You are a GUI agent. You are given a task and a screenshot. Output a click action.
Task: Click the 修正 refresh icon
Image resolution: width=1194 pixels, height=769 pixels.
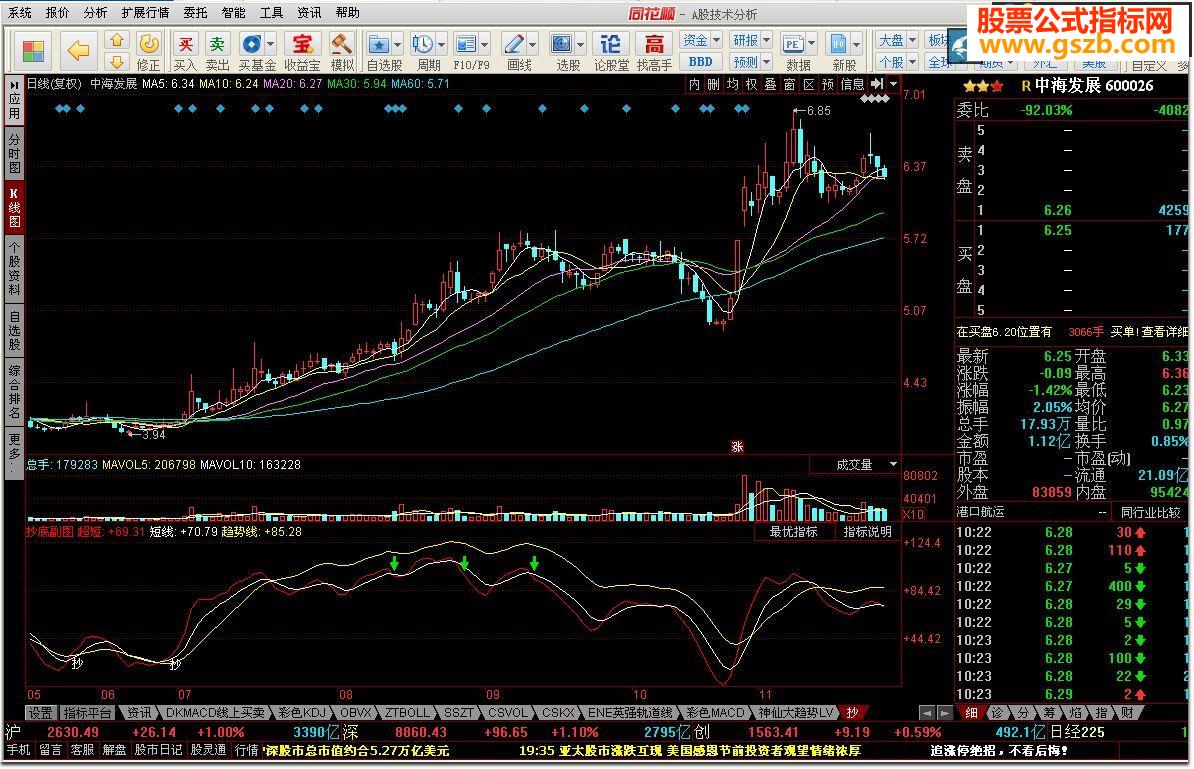click(x=148, y=44)
